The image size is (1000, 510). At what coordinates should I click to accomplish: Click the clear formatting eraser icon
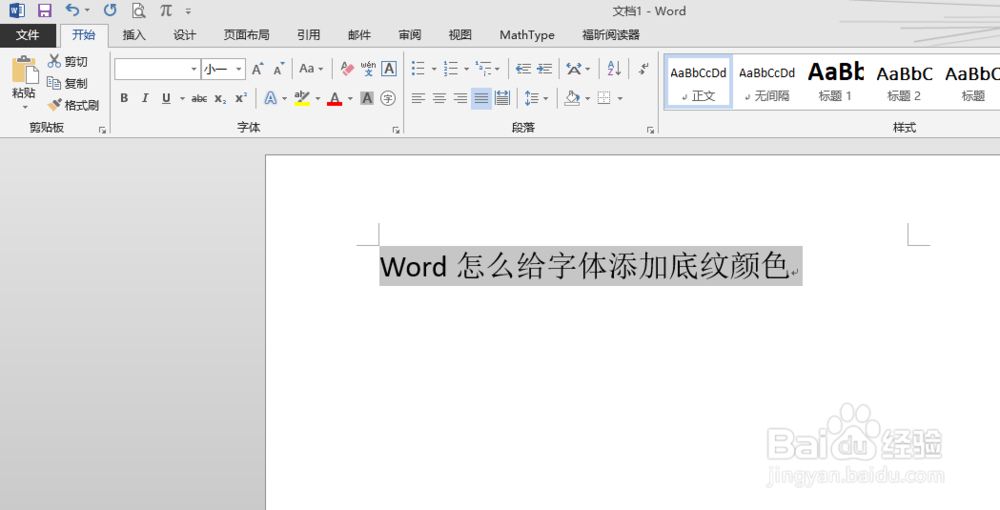pyautogui.click(x=347, y=68)
